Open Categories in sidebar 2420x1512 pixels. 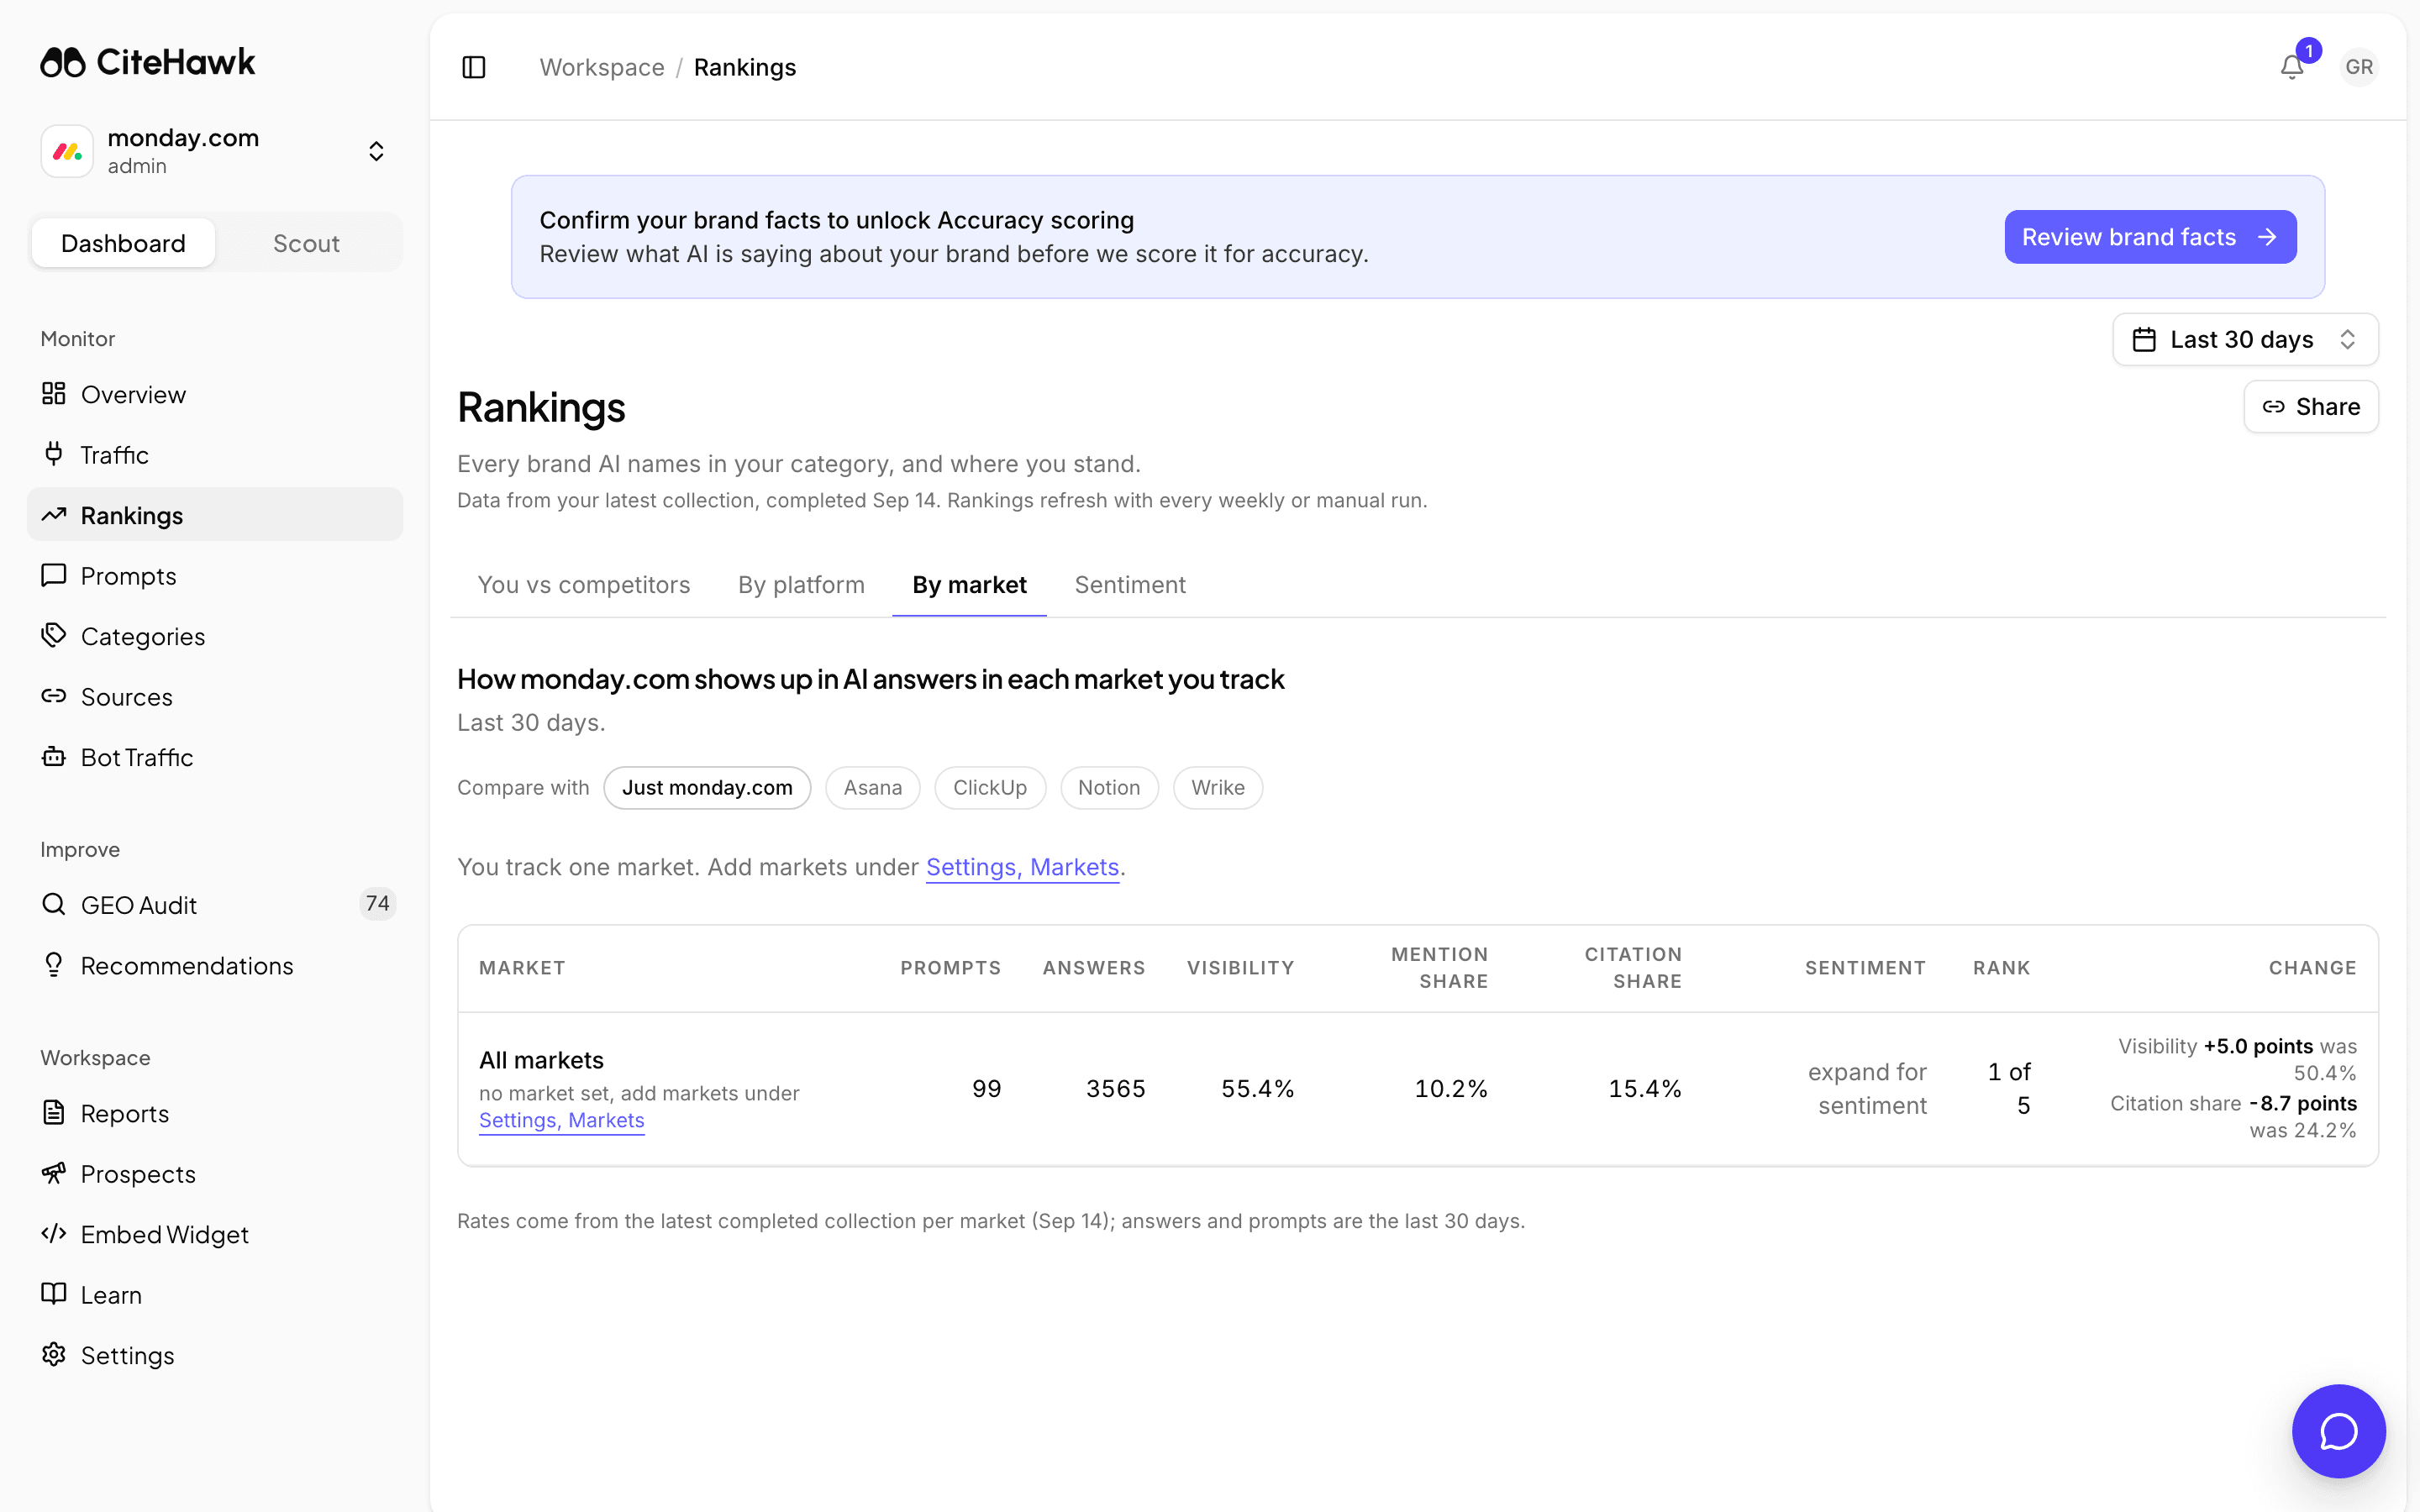215,636
